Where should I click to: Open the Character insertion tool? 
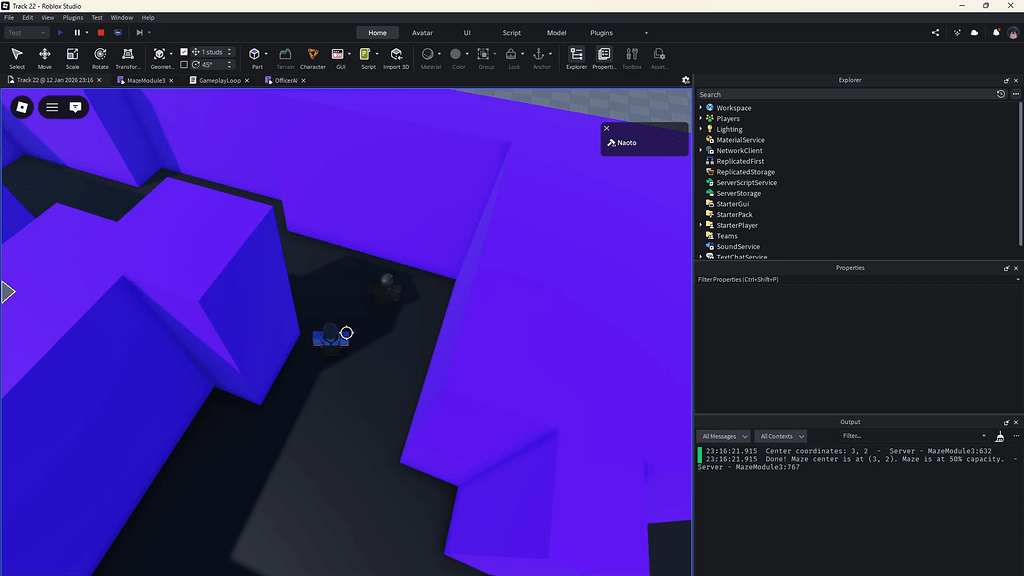coord(313,55)
